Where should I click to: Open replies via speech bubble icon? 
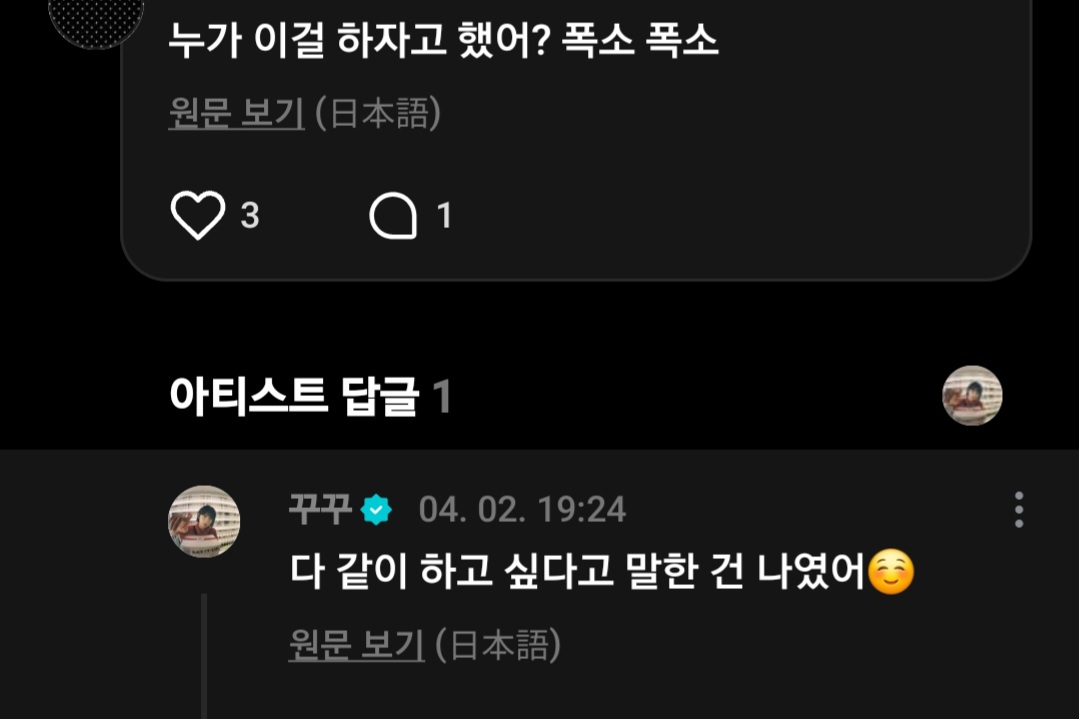click(393, 215)
